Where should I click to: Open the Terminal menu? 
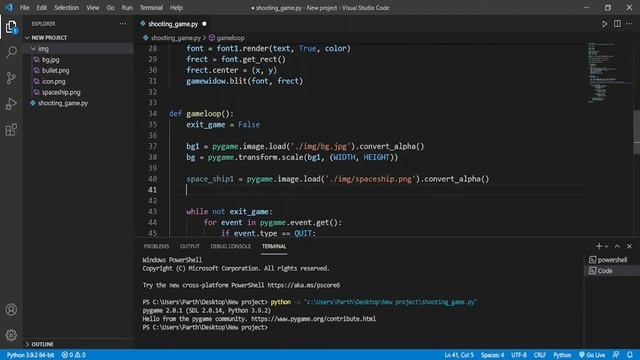151,8
